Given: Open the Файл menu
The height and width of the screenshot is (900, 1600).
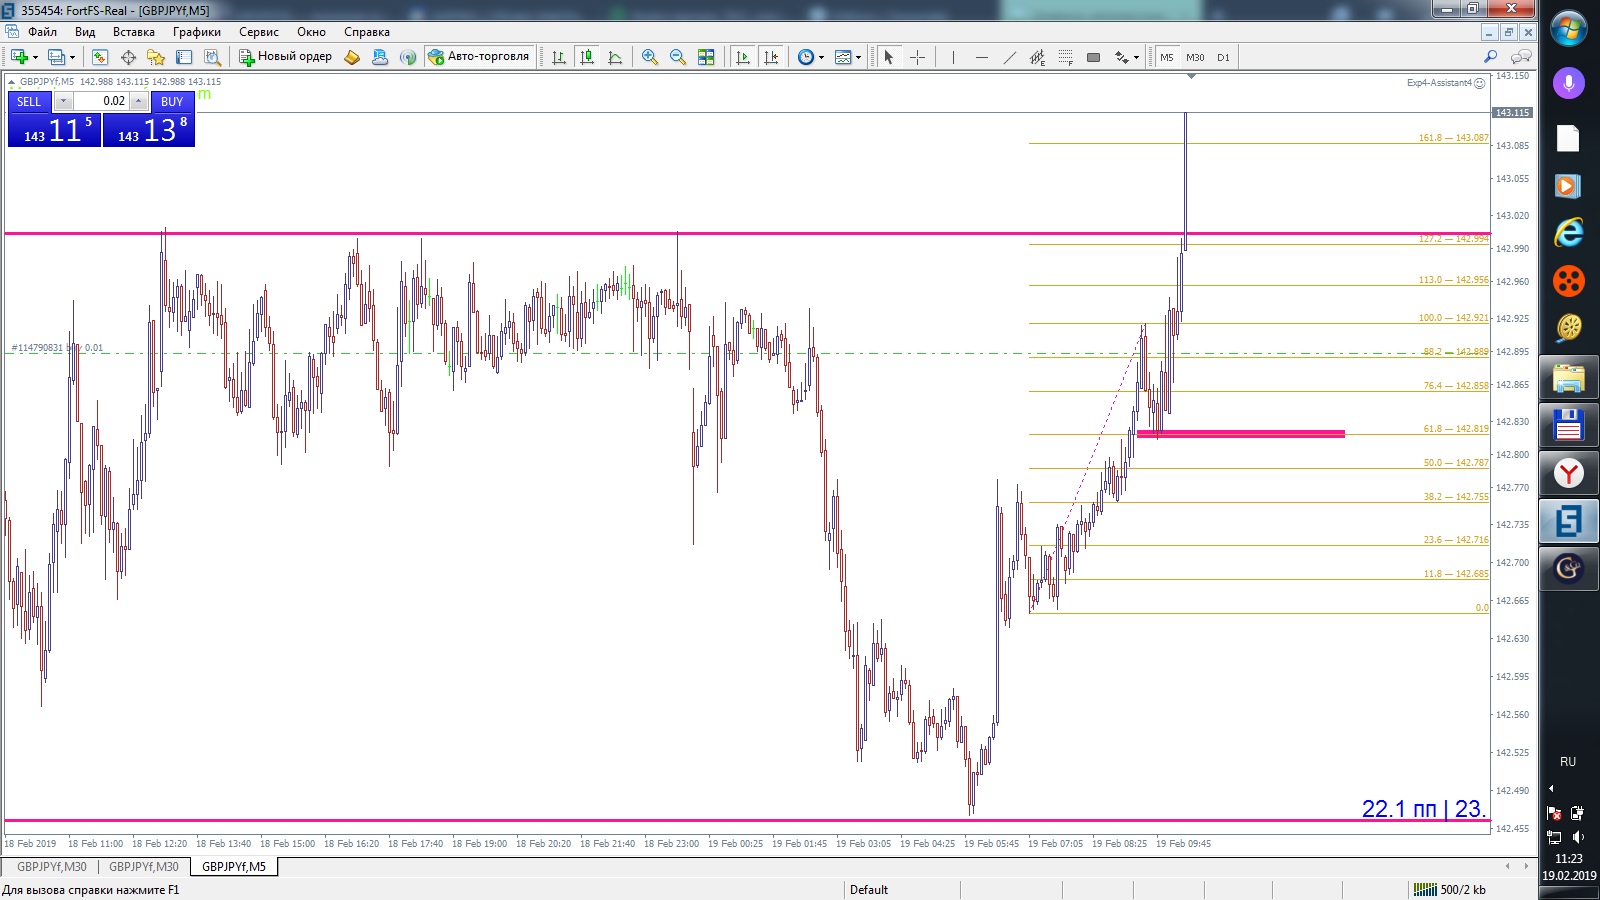Looking at the screenshot, I should (x=42, y=32).
